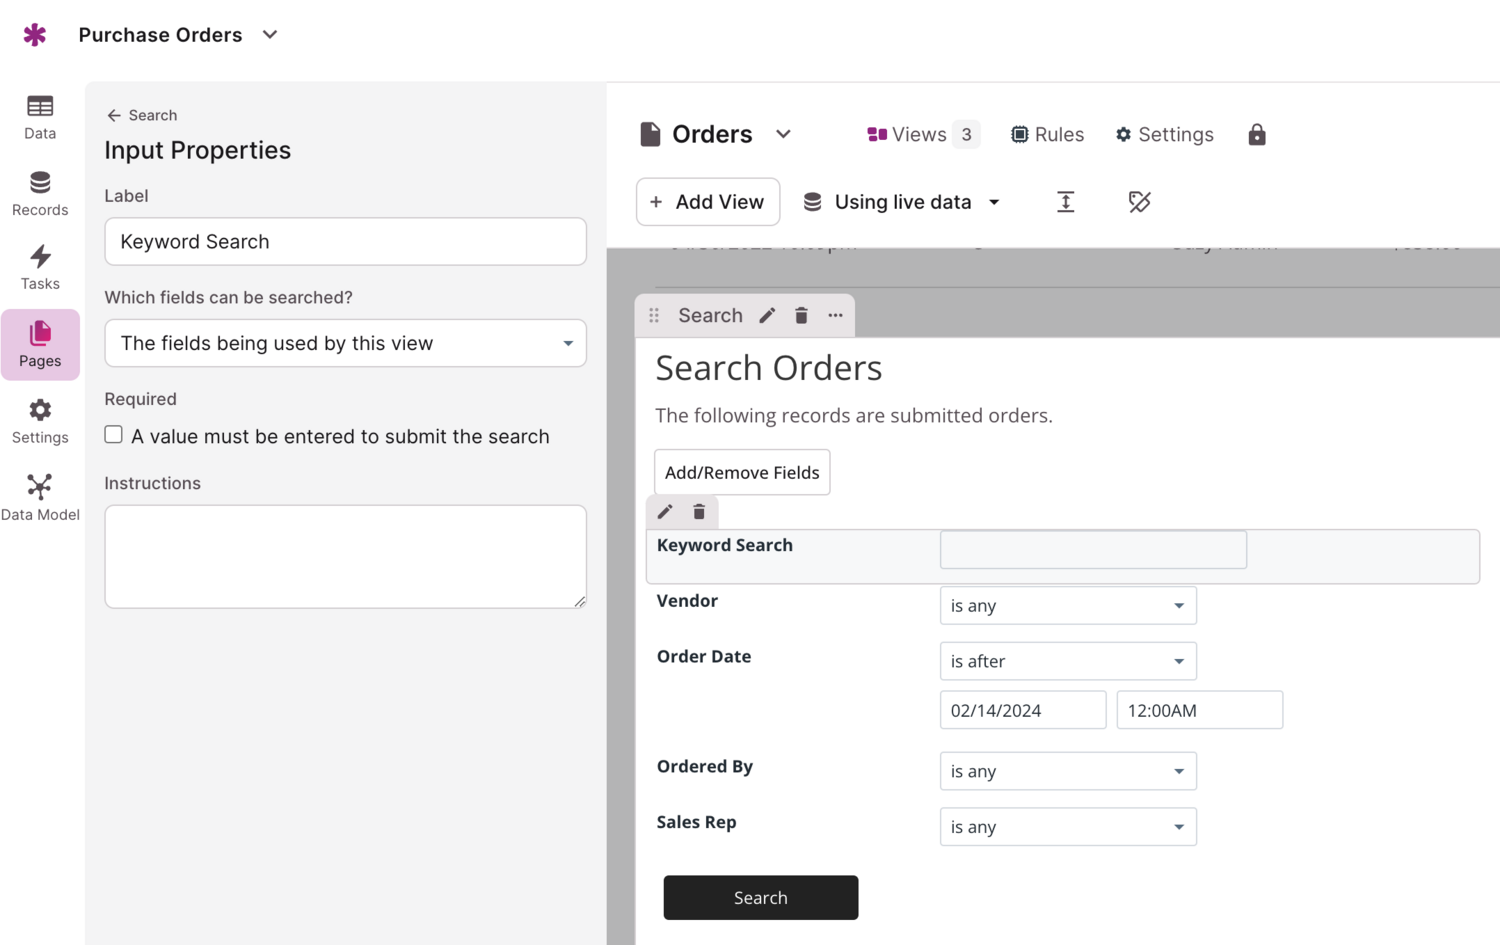1500x945 pixels.
Task: Open the Rules tab
Action: (x=1047, y=135)
